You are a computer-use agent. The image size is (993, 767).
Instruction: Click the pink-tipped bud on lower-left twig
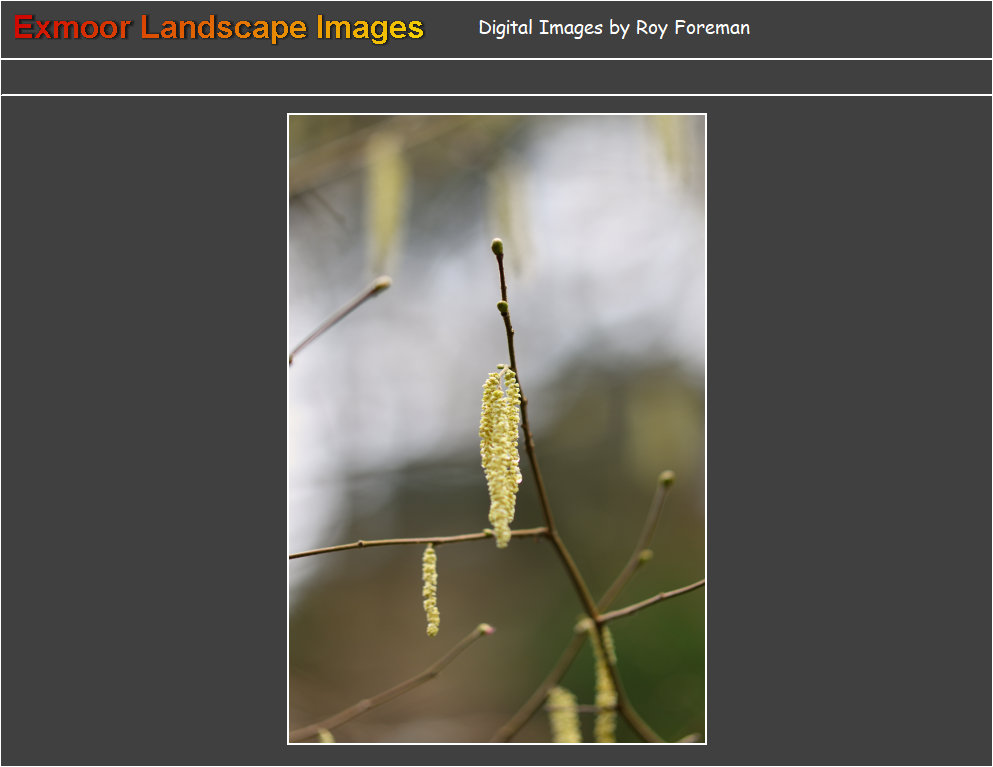(x=486, y=629)
